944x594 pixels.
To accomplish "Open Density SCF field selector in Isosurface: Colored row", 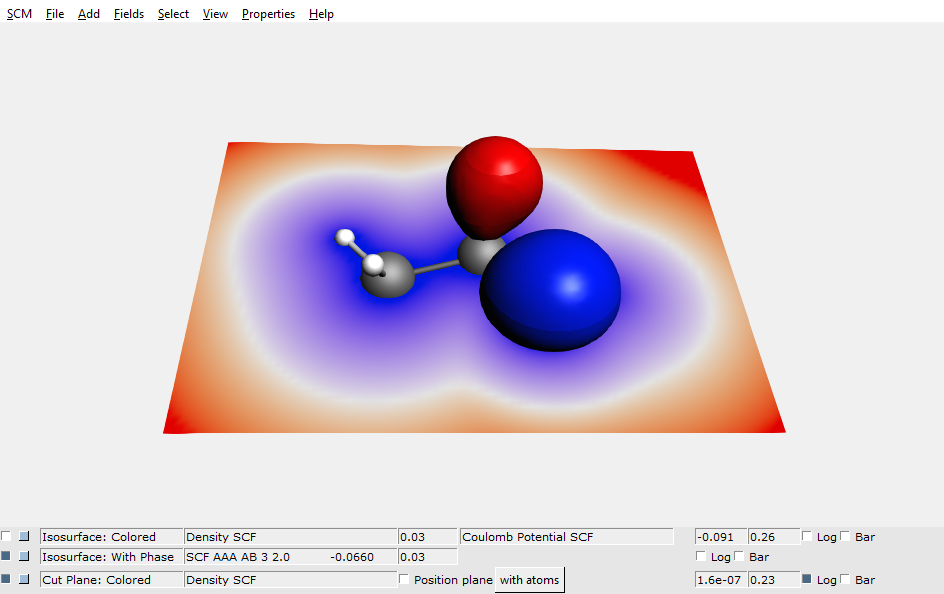I will pyautogui.click(x=290, y=537).
